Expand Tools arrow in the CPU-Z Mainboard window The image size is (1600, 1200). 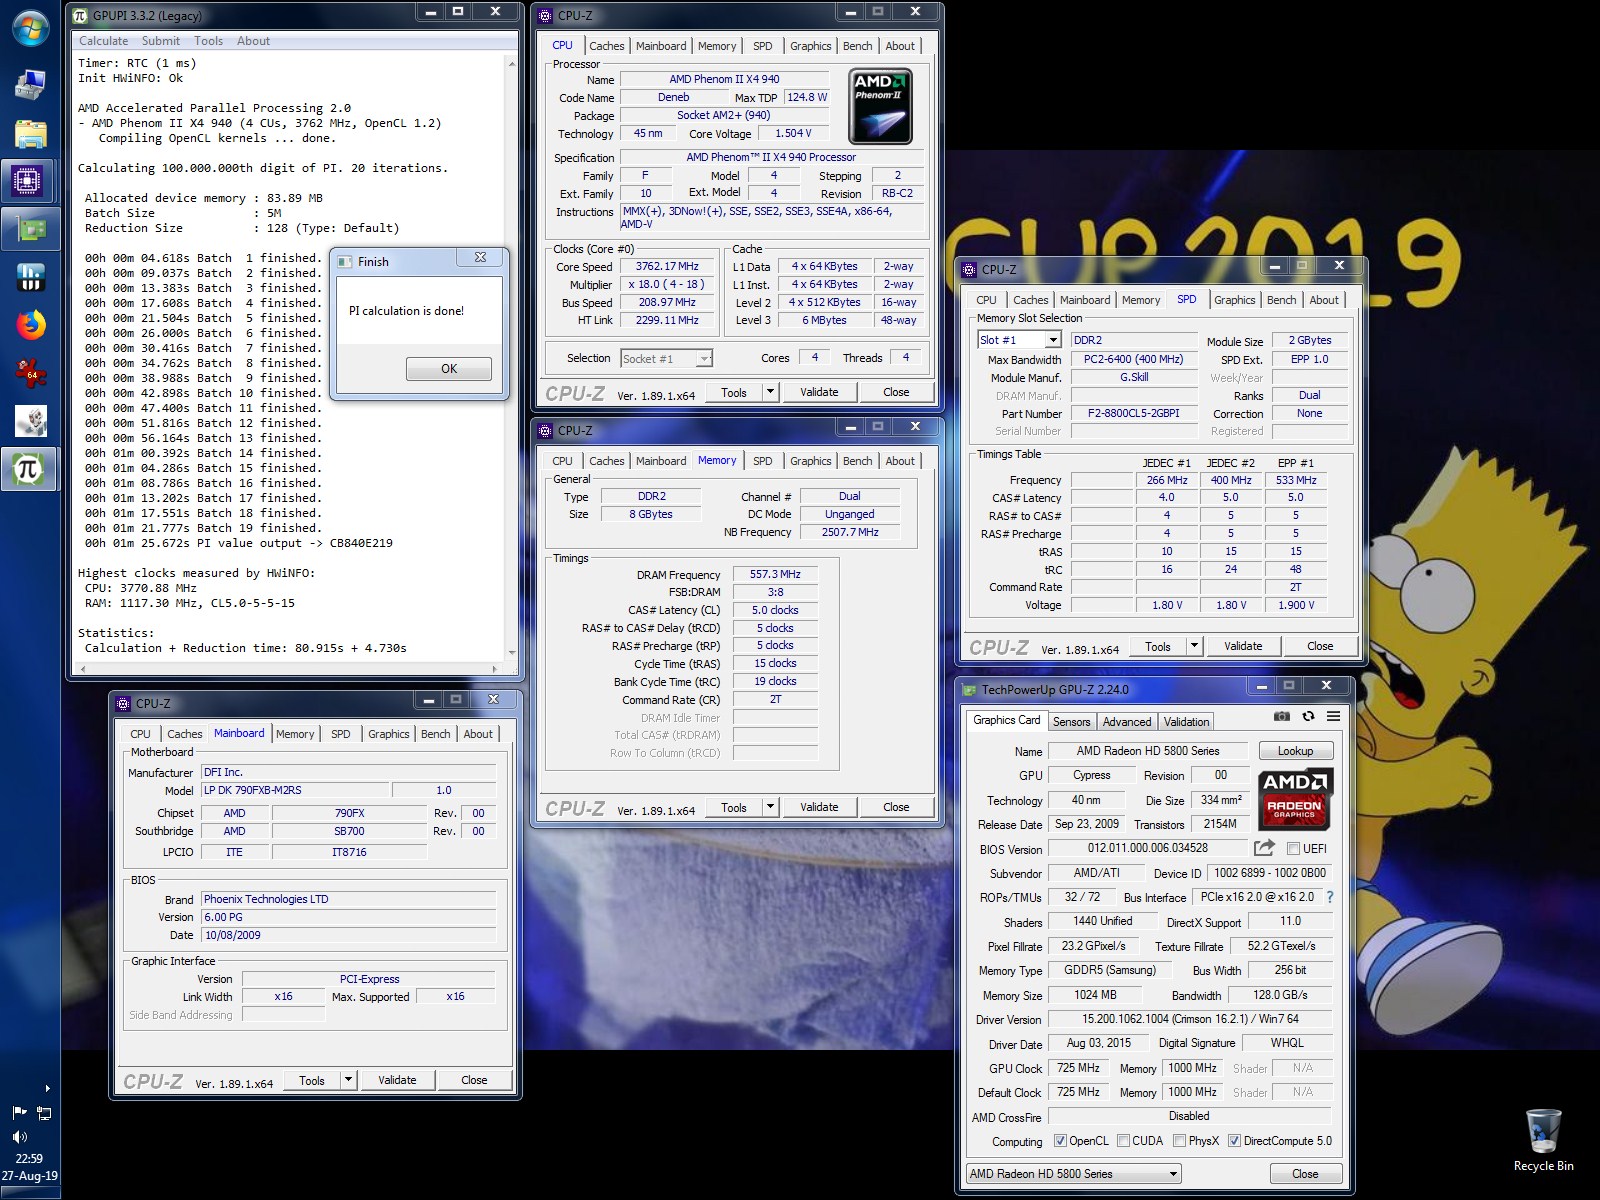(x=348, y=1080)
